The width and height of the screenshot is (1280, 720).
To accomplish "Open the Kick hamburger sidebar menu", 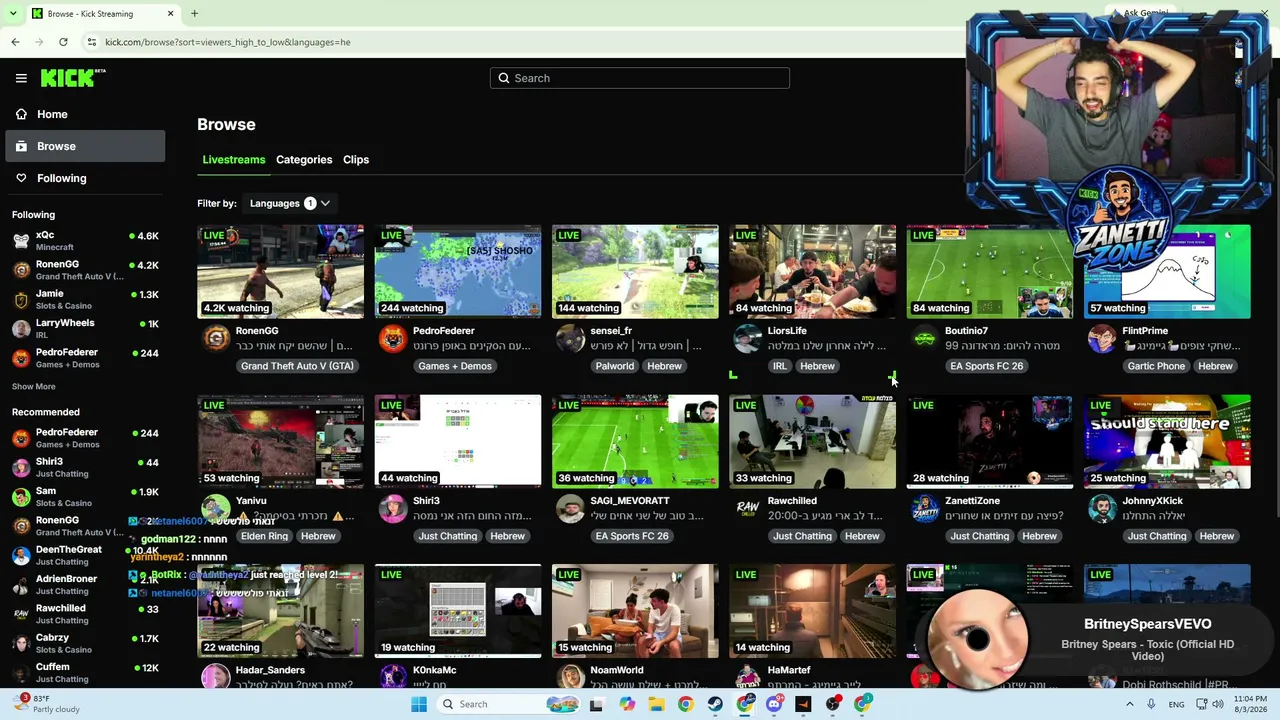I will point(21,78).
